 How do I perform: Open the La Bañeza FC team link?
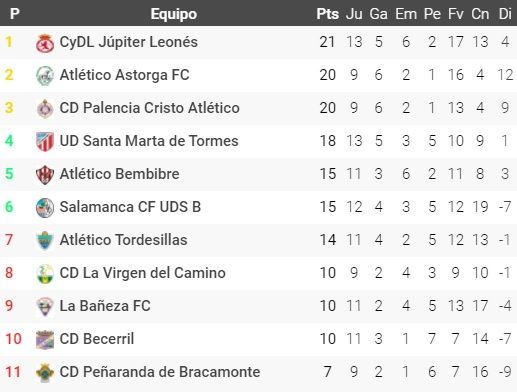coord(105,306)
